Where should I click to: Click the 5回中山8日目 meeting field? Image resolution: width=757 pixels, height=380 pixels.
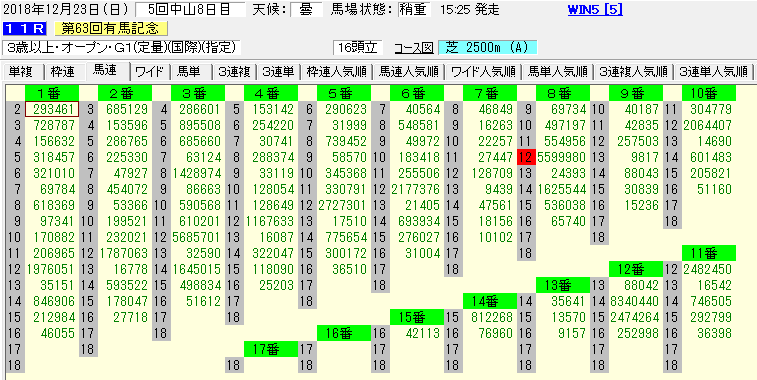click(x=191, y=9)
